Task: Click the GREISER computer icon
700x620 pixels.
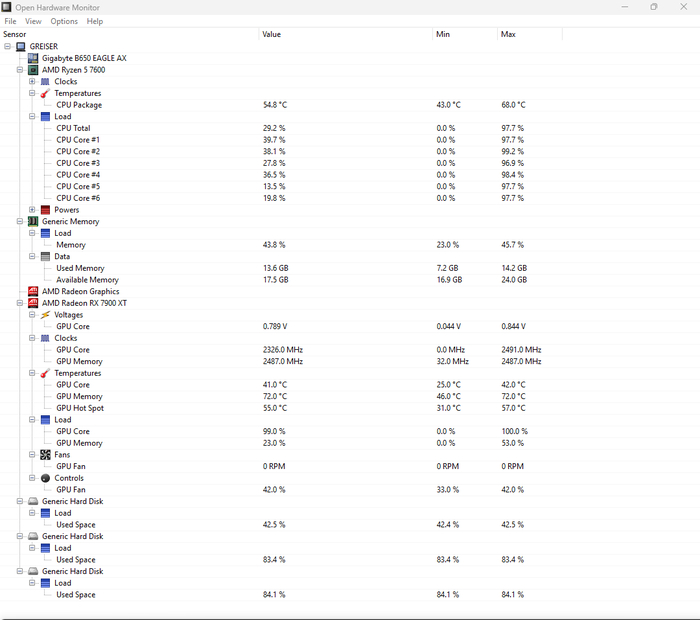Action: [x=21, y=46]
